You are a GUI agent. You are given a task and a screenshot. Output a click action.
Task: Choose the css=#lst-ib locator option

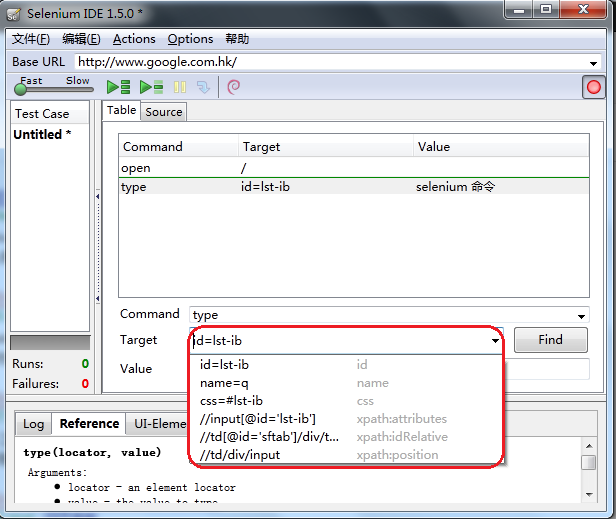point(346,401)
